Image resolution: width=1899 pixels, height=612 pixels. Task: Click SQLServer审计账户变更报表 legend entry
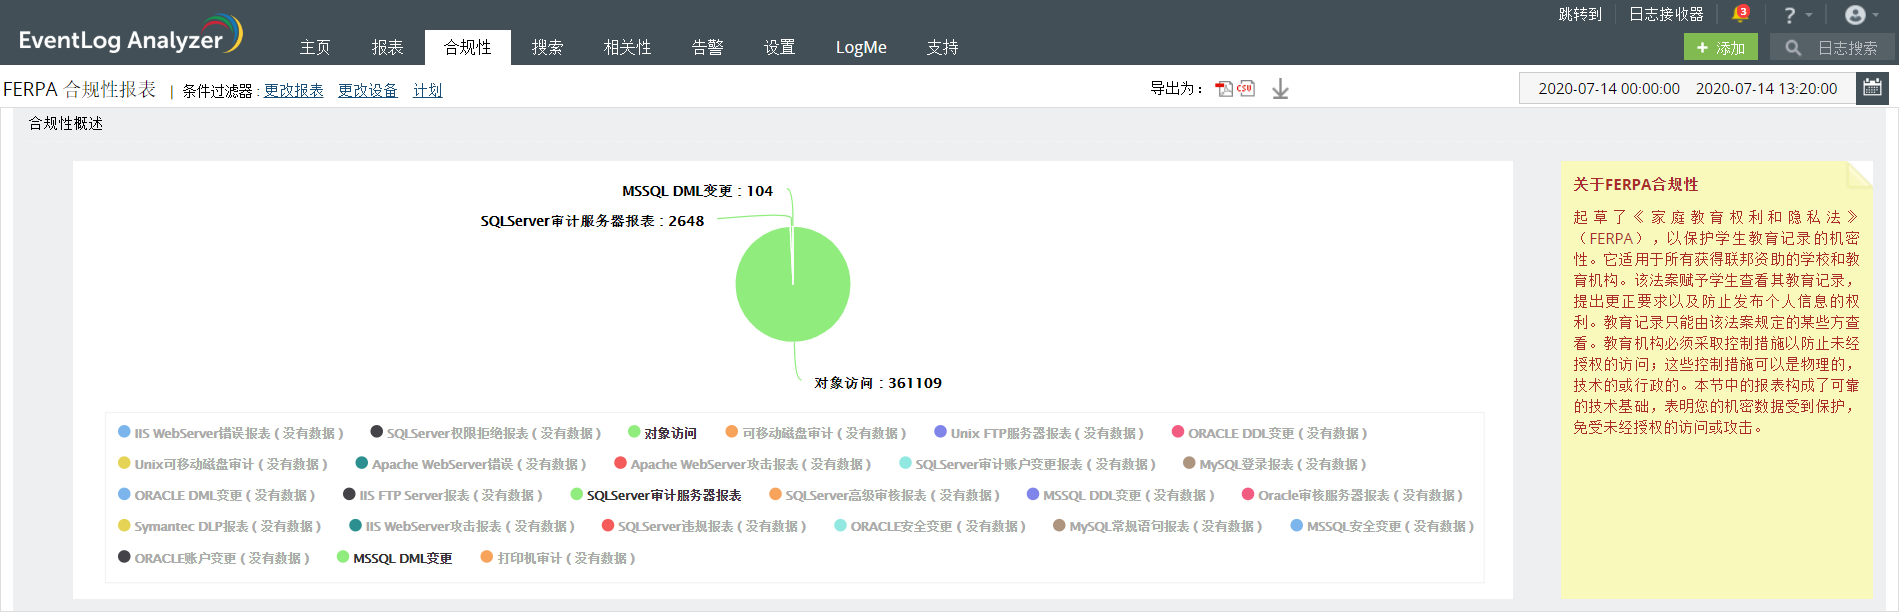[1028, 464]
